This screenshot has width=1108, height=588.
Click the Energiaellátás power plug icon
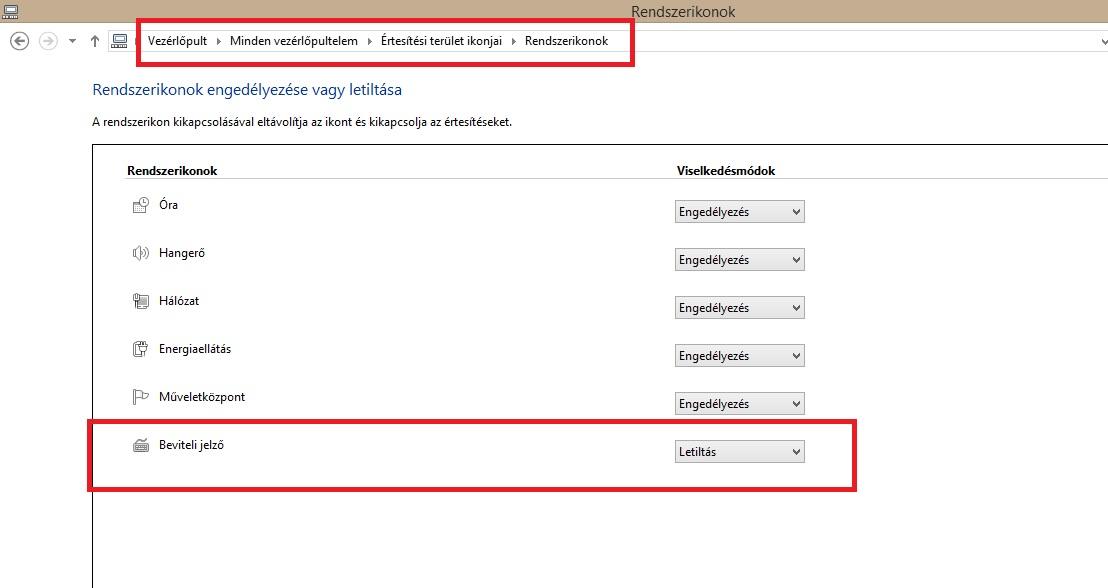pyautogui.click(x=141, y=349)
